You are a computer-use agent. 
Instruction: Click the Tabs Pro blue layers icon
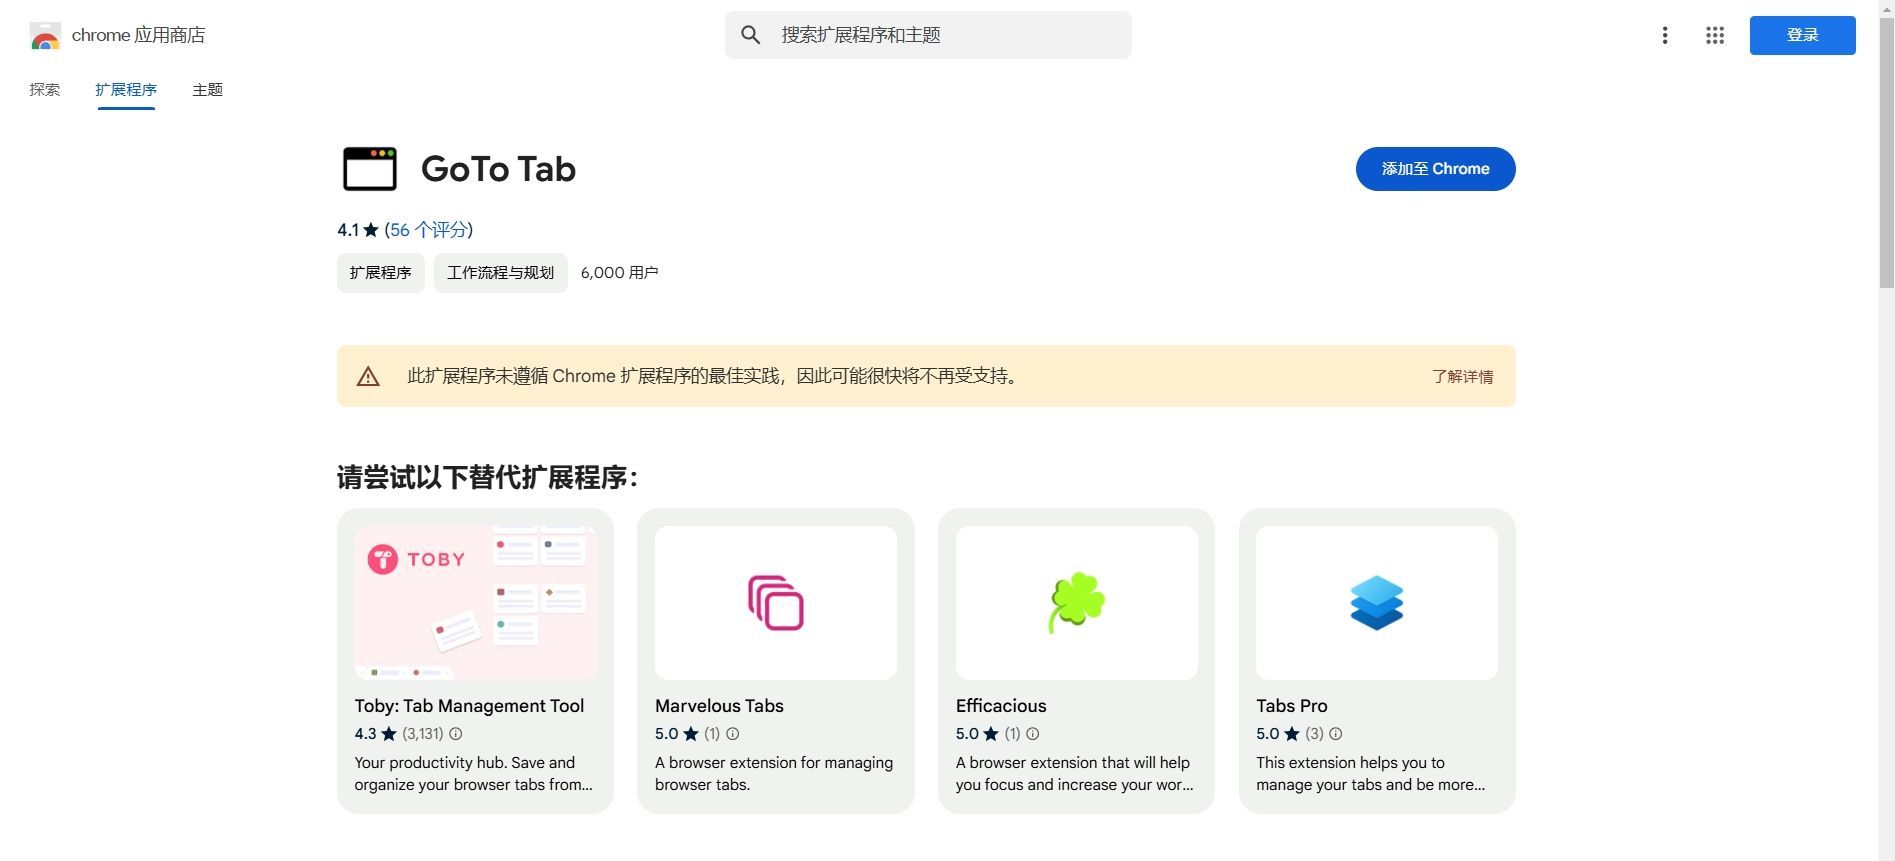pos(1377,603)
